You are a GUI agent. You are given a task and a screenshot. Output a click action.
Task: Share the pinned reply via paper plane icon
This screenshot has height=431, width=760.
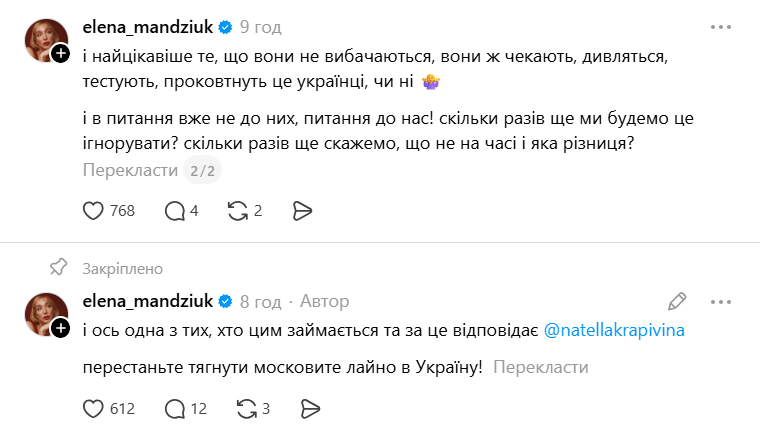point(310,408)
